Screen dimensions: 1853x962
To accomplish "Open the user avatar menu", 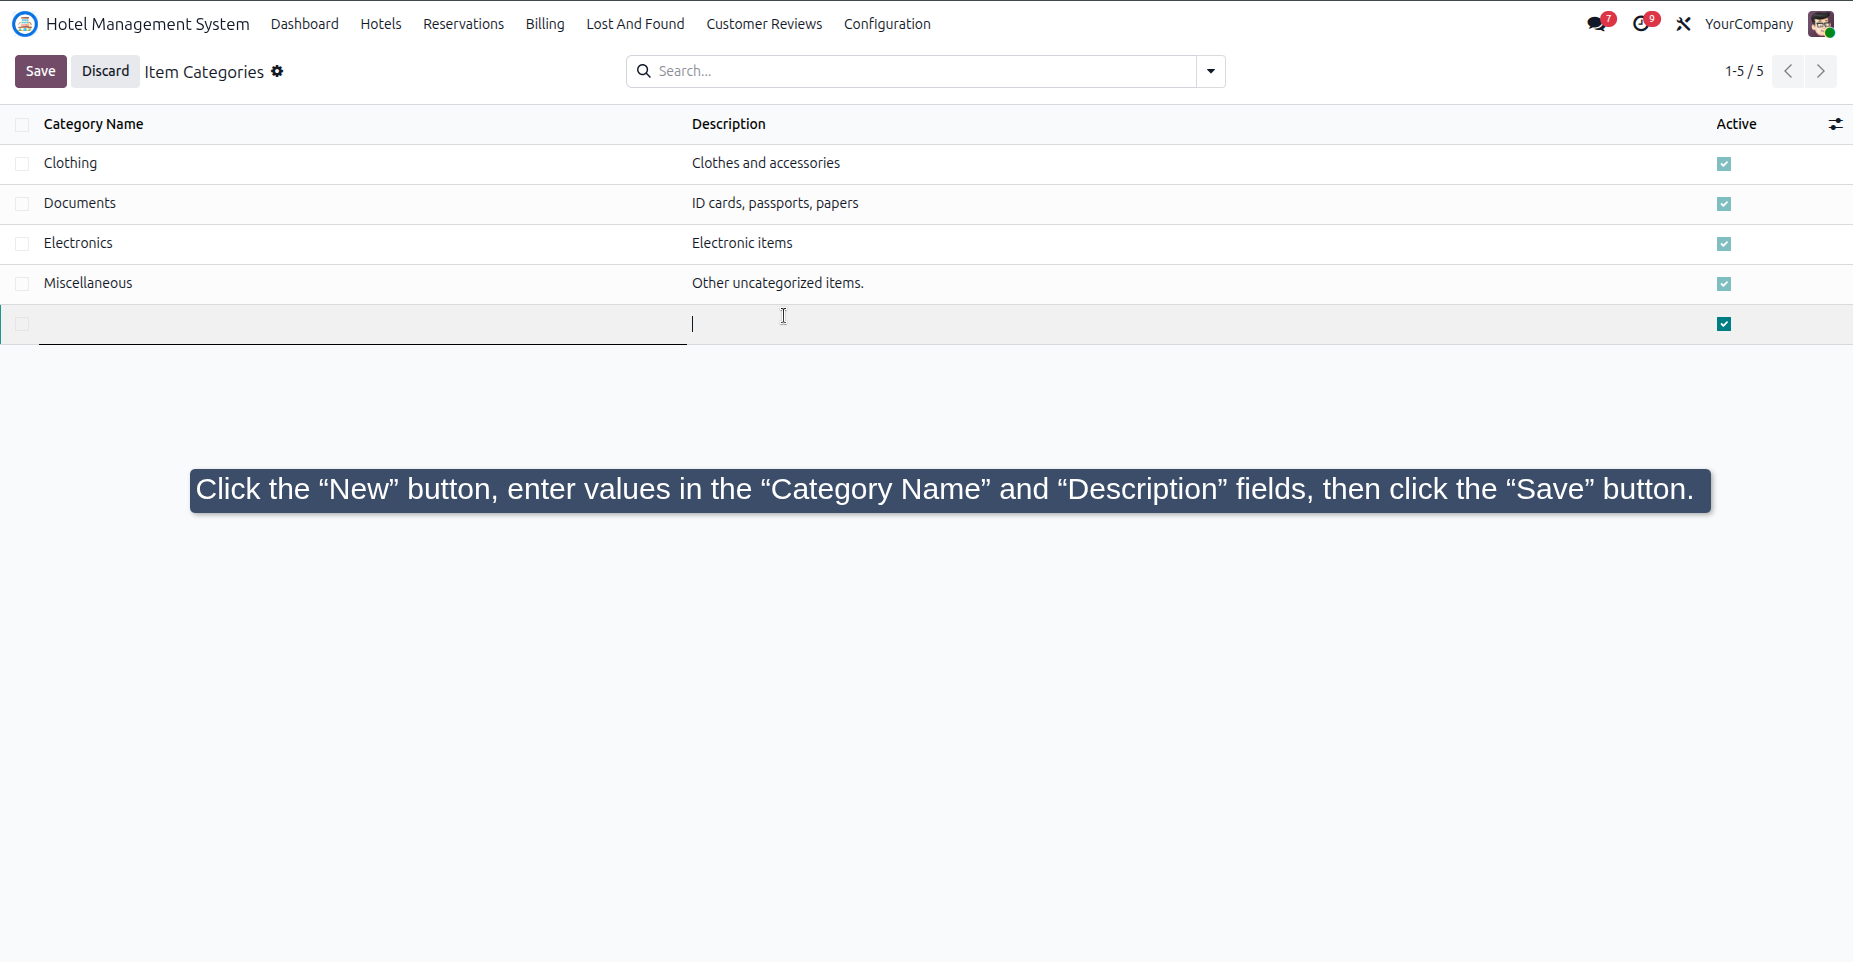I will (1821, 24).
